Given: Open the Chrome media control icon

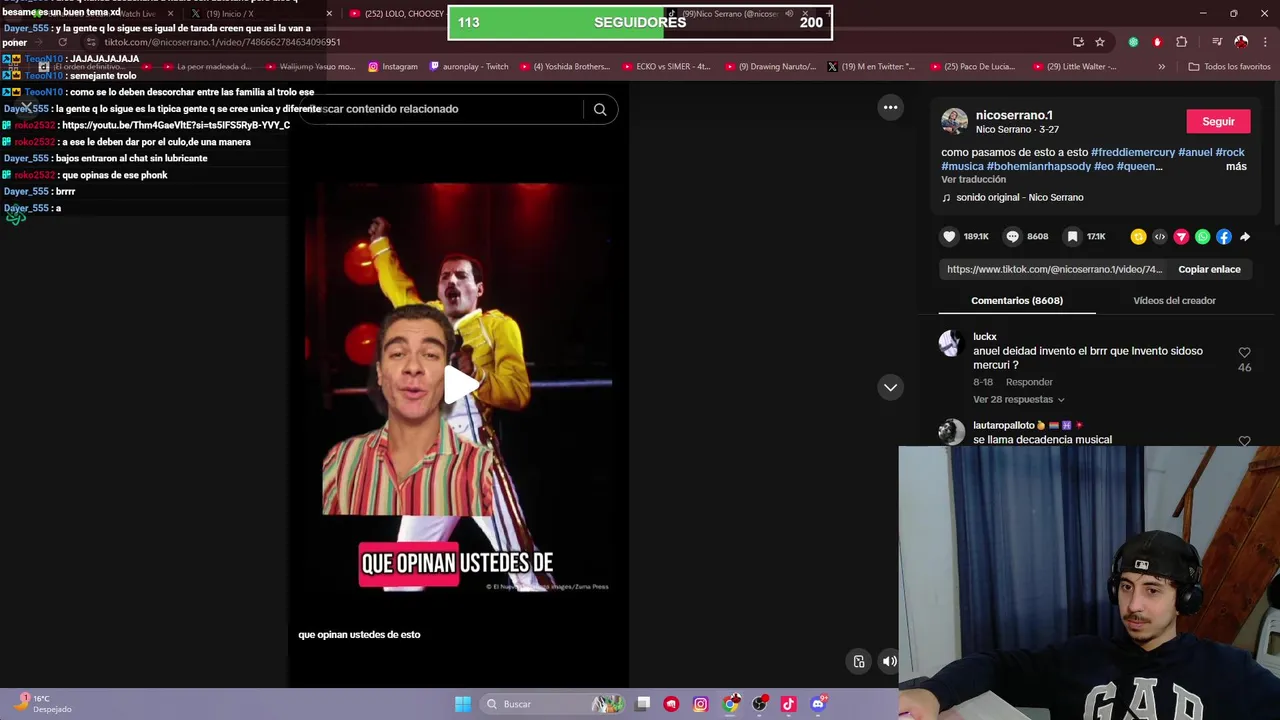Looking at the screenshot, I should point(1217,42).
